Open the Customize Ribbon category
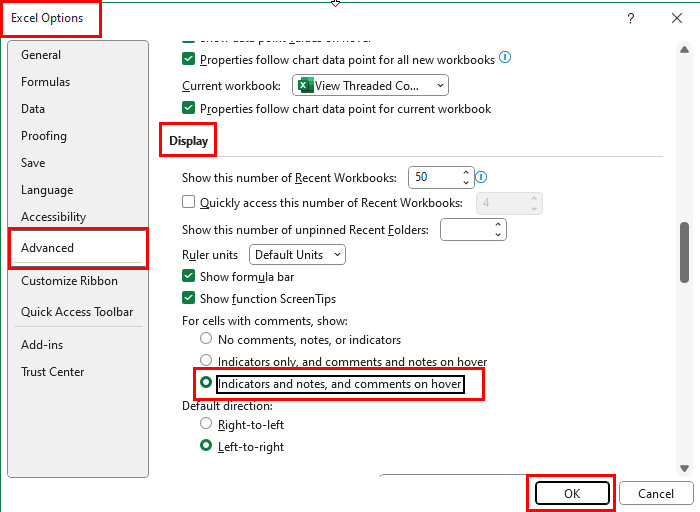Viewport: 700px width, 512px height. 78,281
